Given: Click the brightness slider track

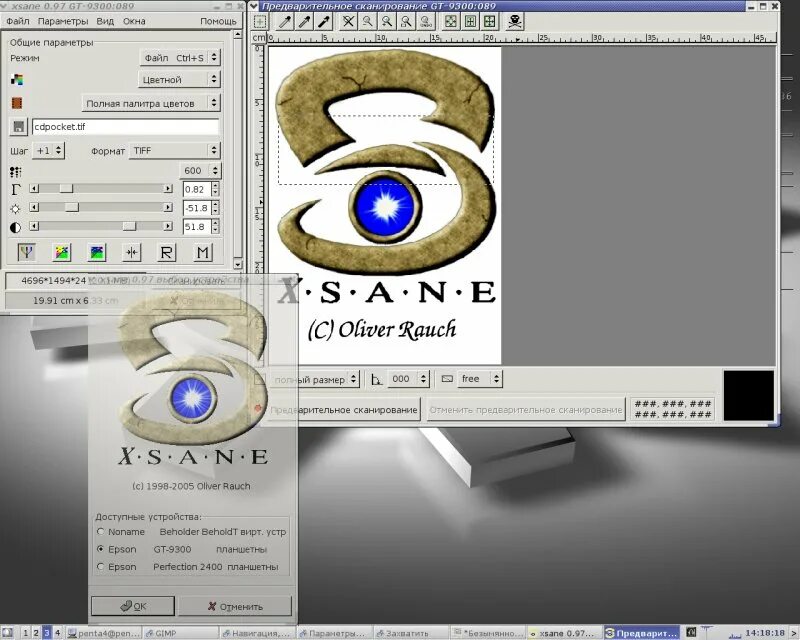Looking at the screenshot, I should pyautogui.click(x=101, y=207).
